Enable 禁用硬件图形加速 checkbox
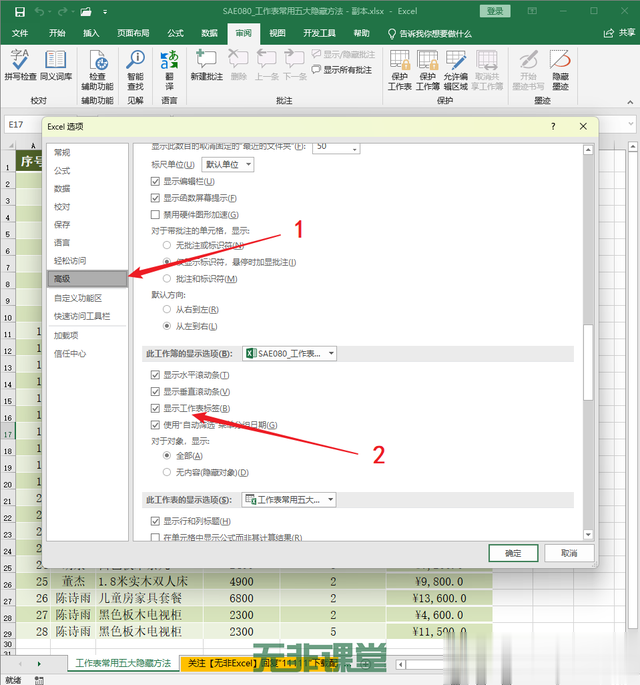 pos(155,214)
